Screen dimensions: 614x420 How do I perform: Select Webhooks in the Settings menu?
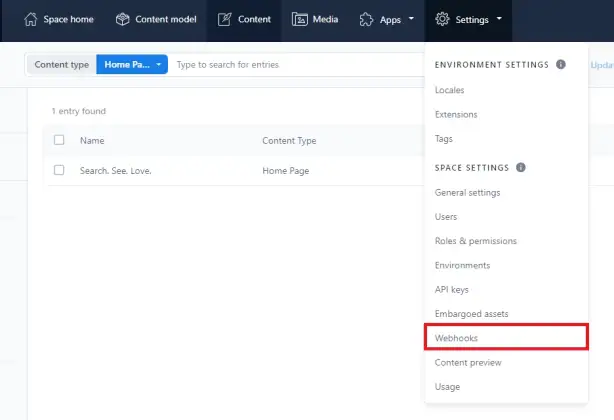pos(506,337)
